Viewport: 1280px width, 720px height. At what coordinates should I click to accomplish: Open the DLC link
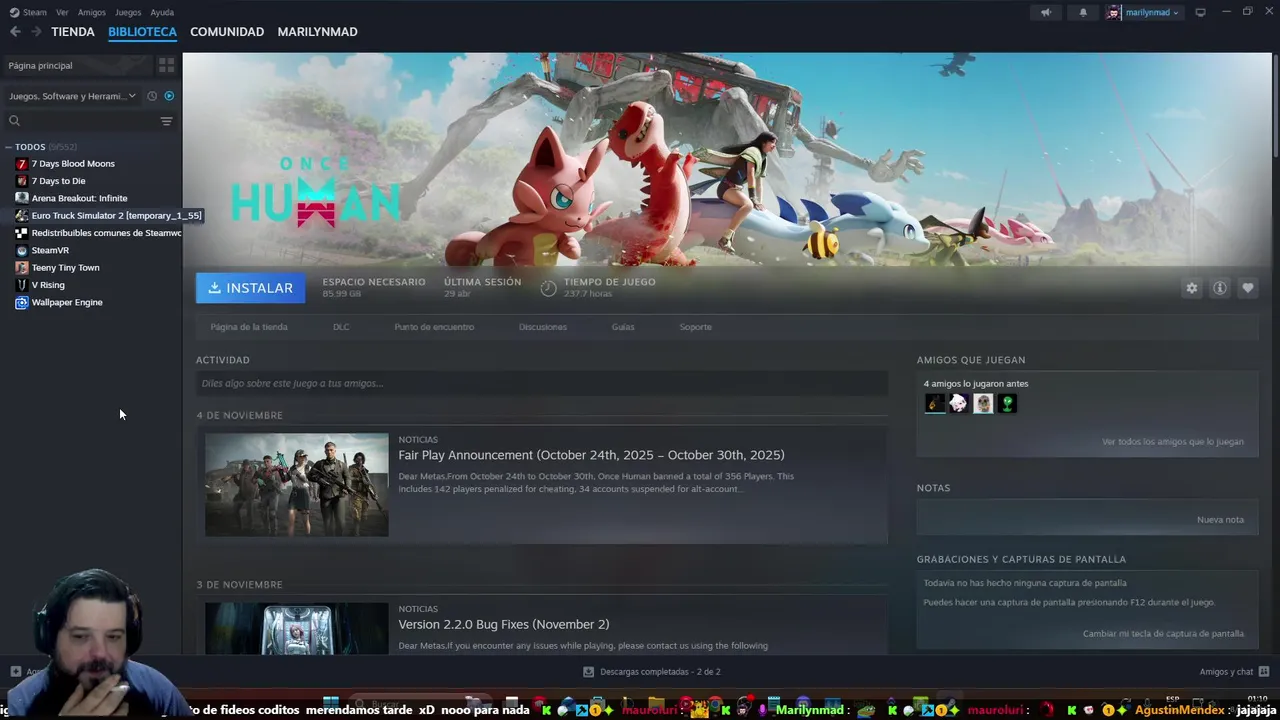coord(341,327)
